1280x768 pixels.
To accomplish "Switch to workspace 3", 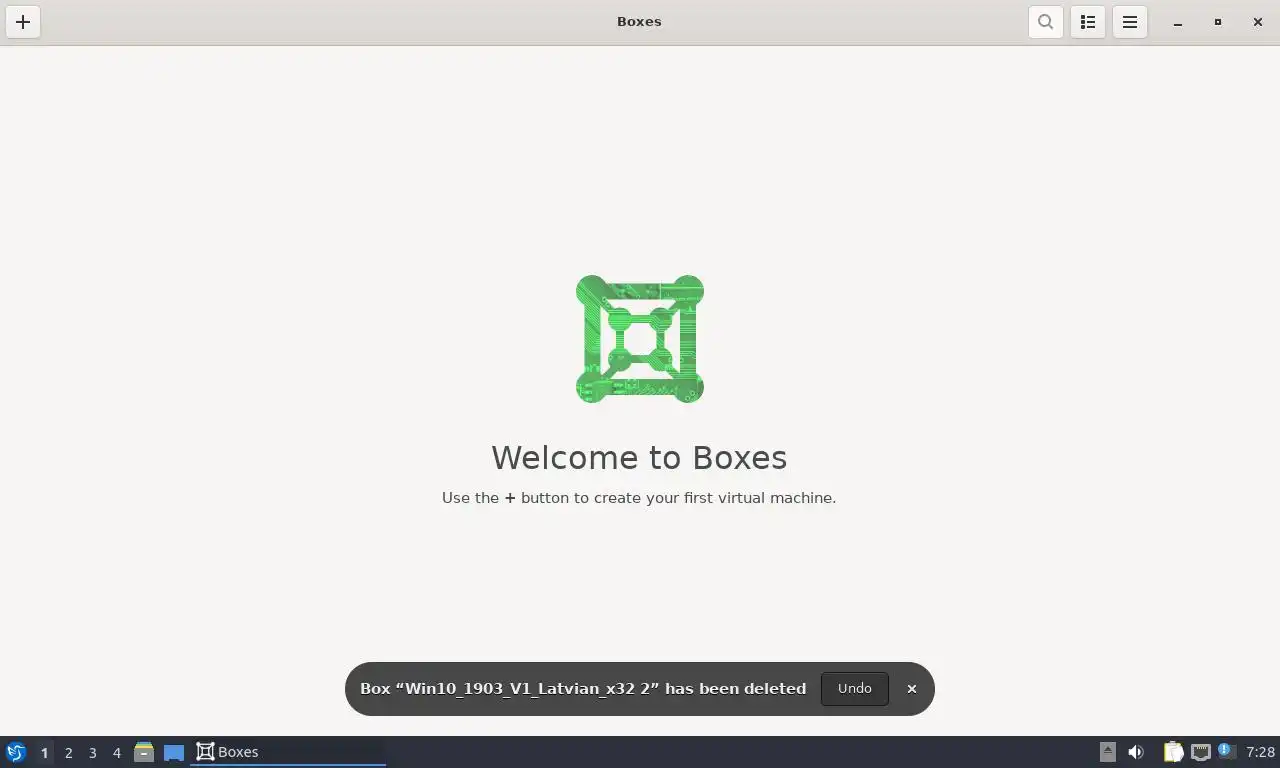I will coord(92,753).
